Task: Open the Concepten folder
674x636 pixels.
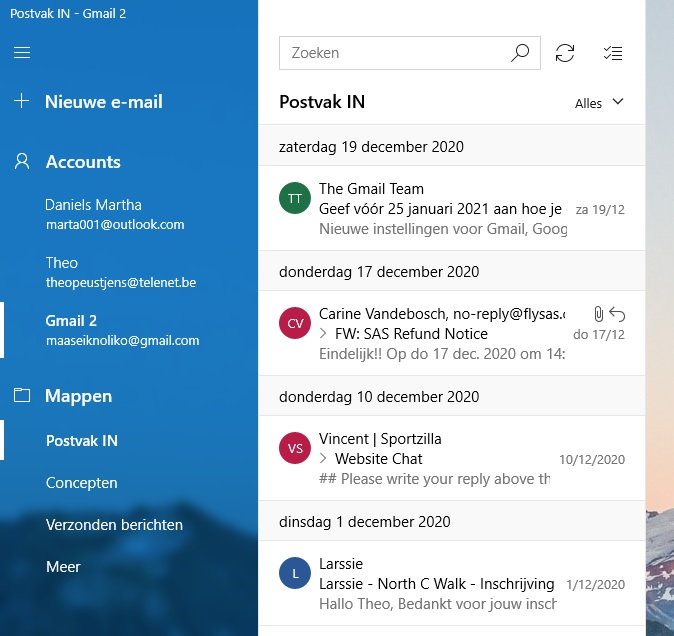Action: (82, 483)
